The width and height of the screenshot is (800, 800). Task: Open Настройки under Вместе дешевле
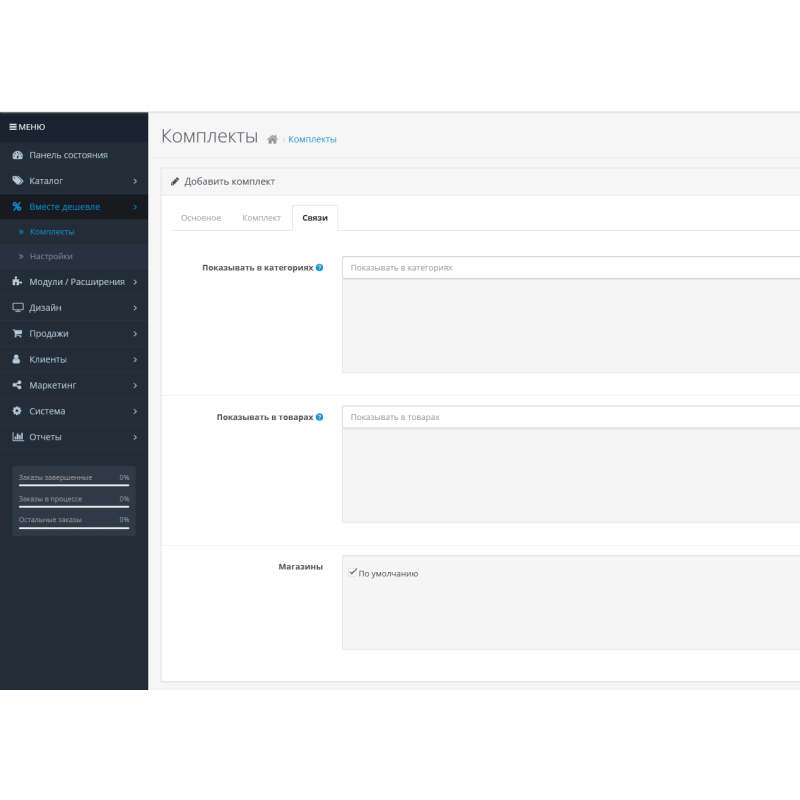tap(50, 256)
